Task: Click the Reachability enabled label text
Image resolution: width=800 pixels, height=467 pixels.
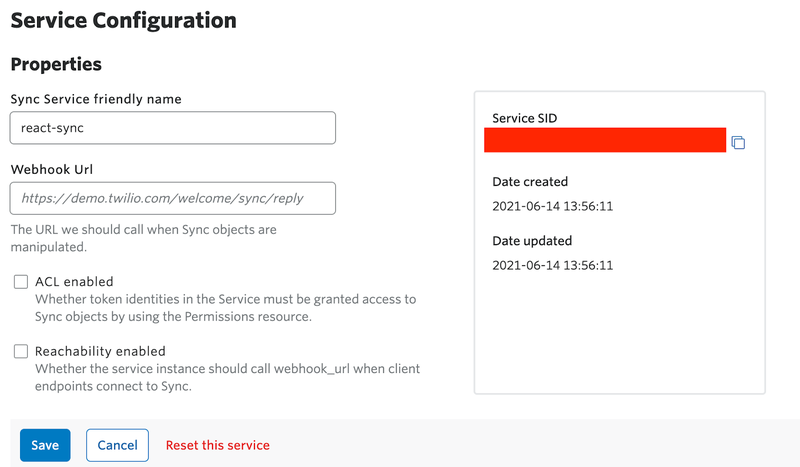Action: [100, 351]
